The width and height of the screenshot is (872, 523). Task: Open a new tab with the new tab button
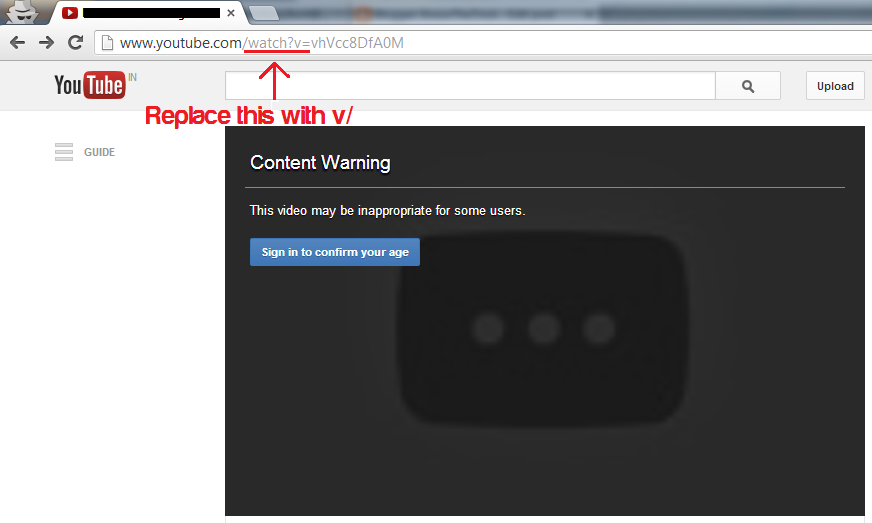tap(264, 13)
